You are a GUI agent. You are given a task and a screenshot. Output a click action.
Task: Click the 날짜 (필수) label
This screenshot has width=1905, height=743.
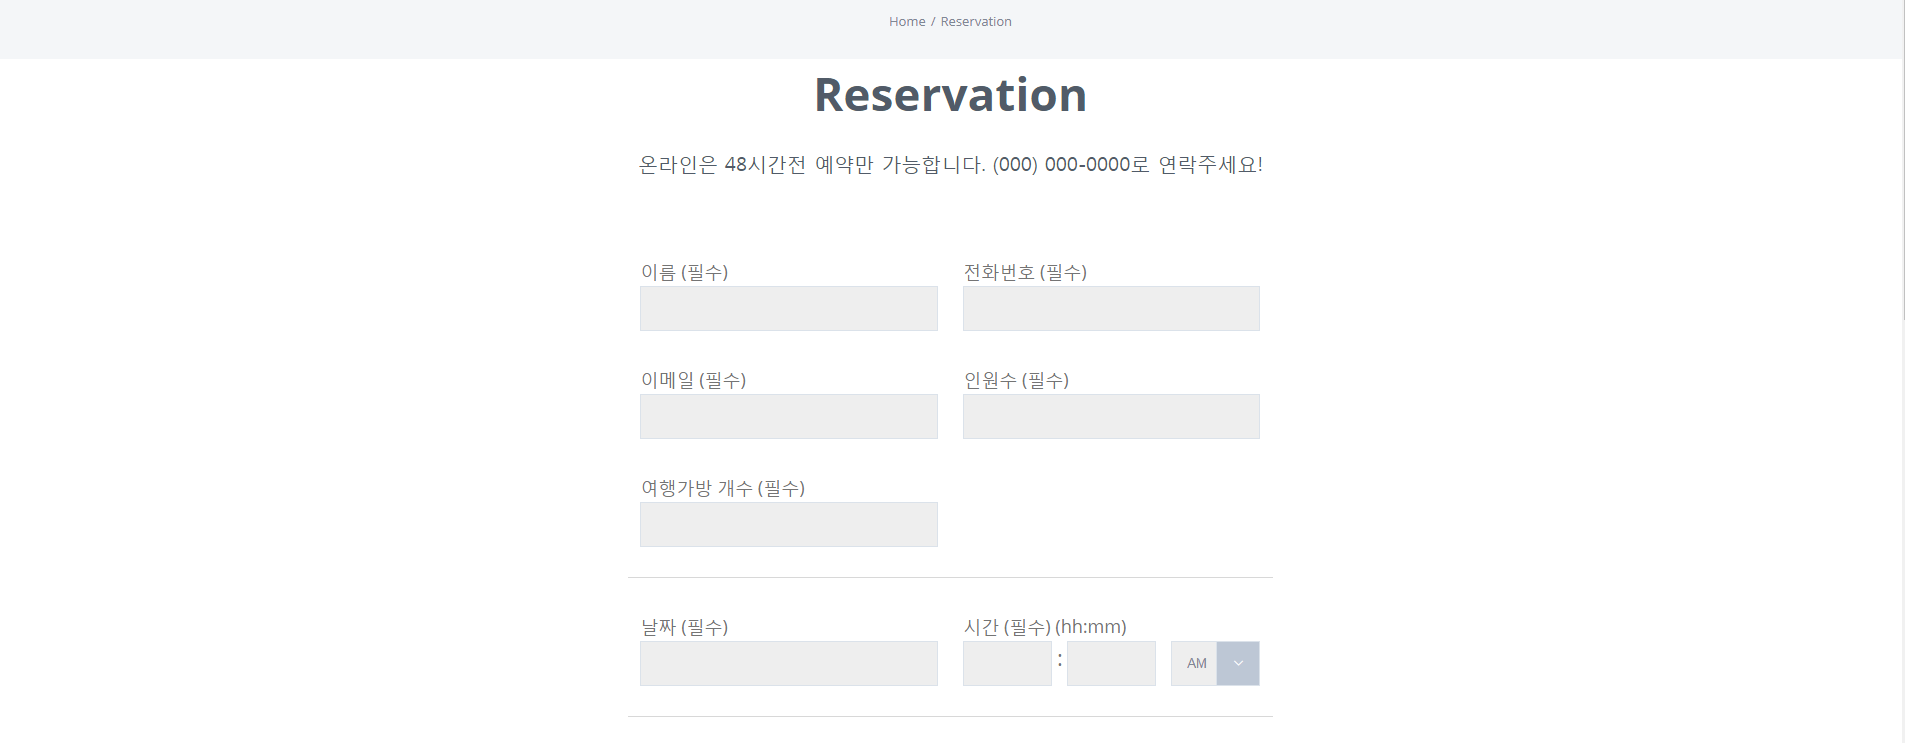[x=684, y=627]
